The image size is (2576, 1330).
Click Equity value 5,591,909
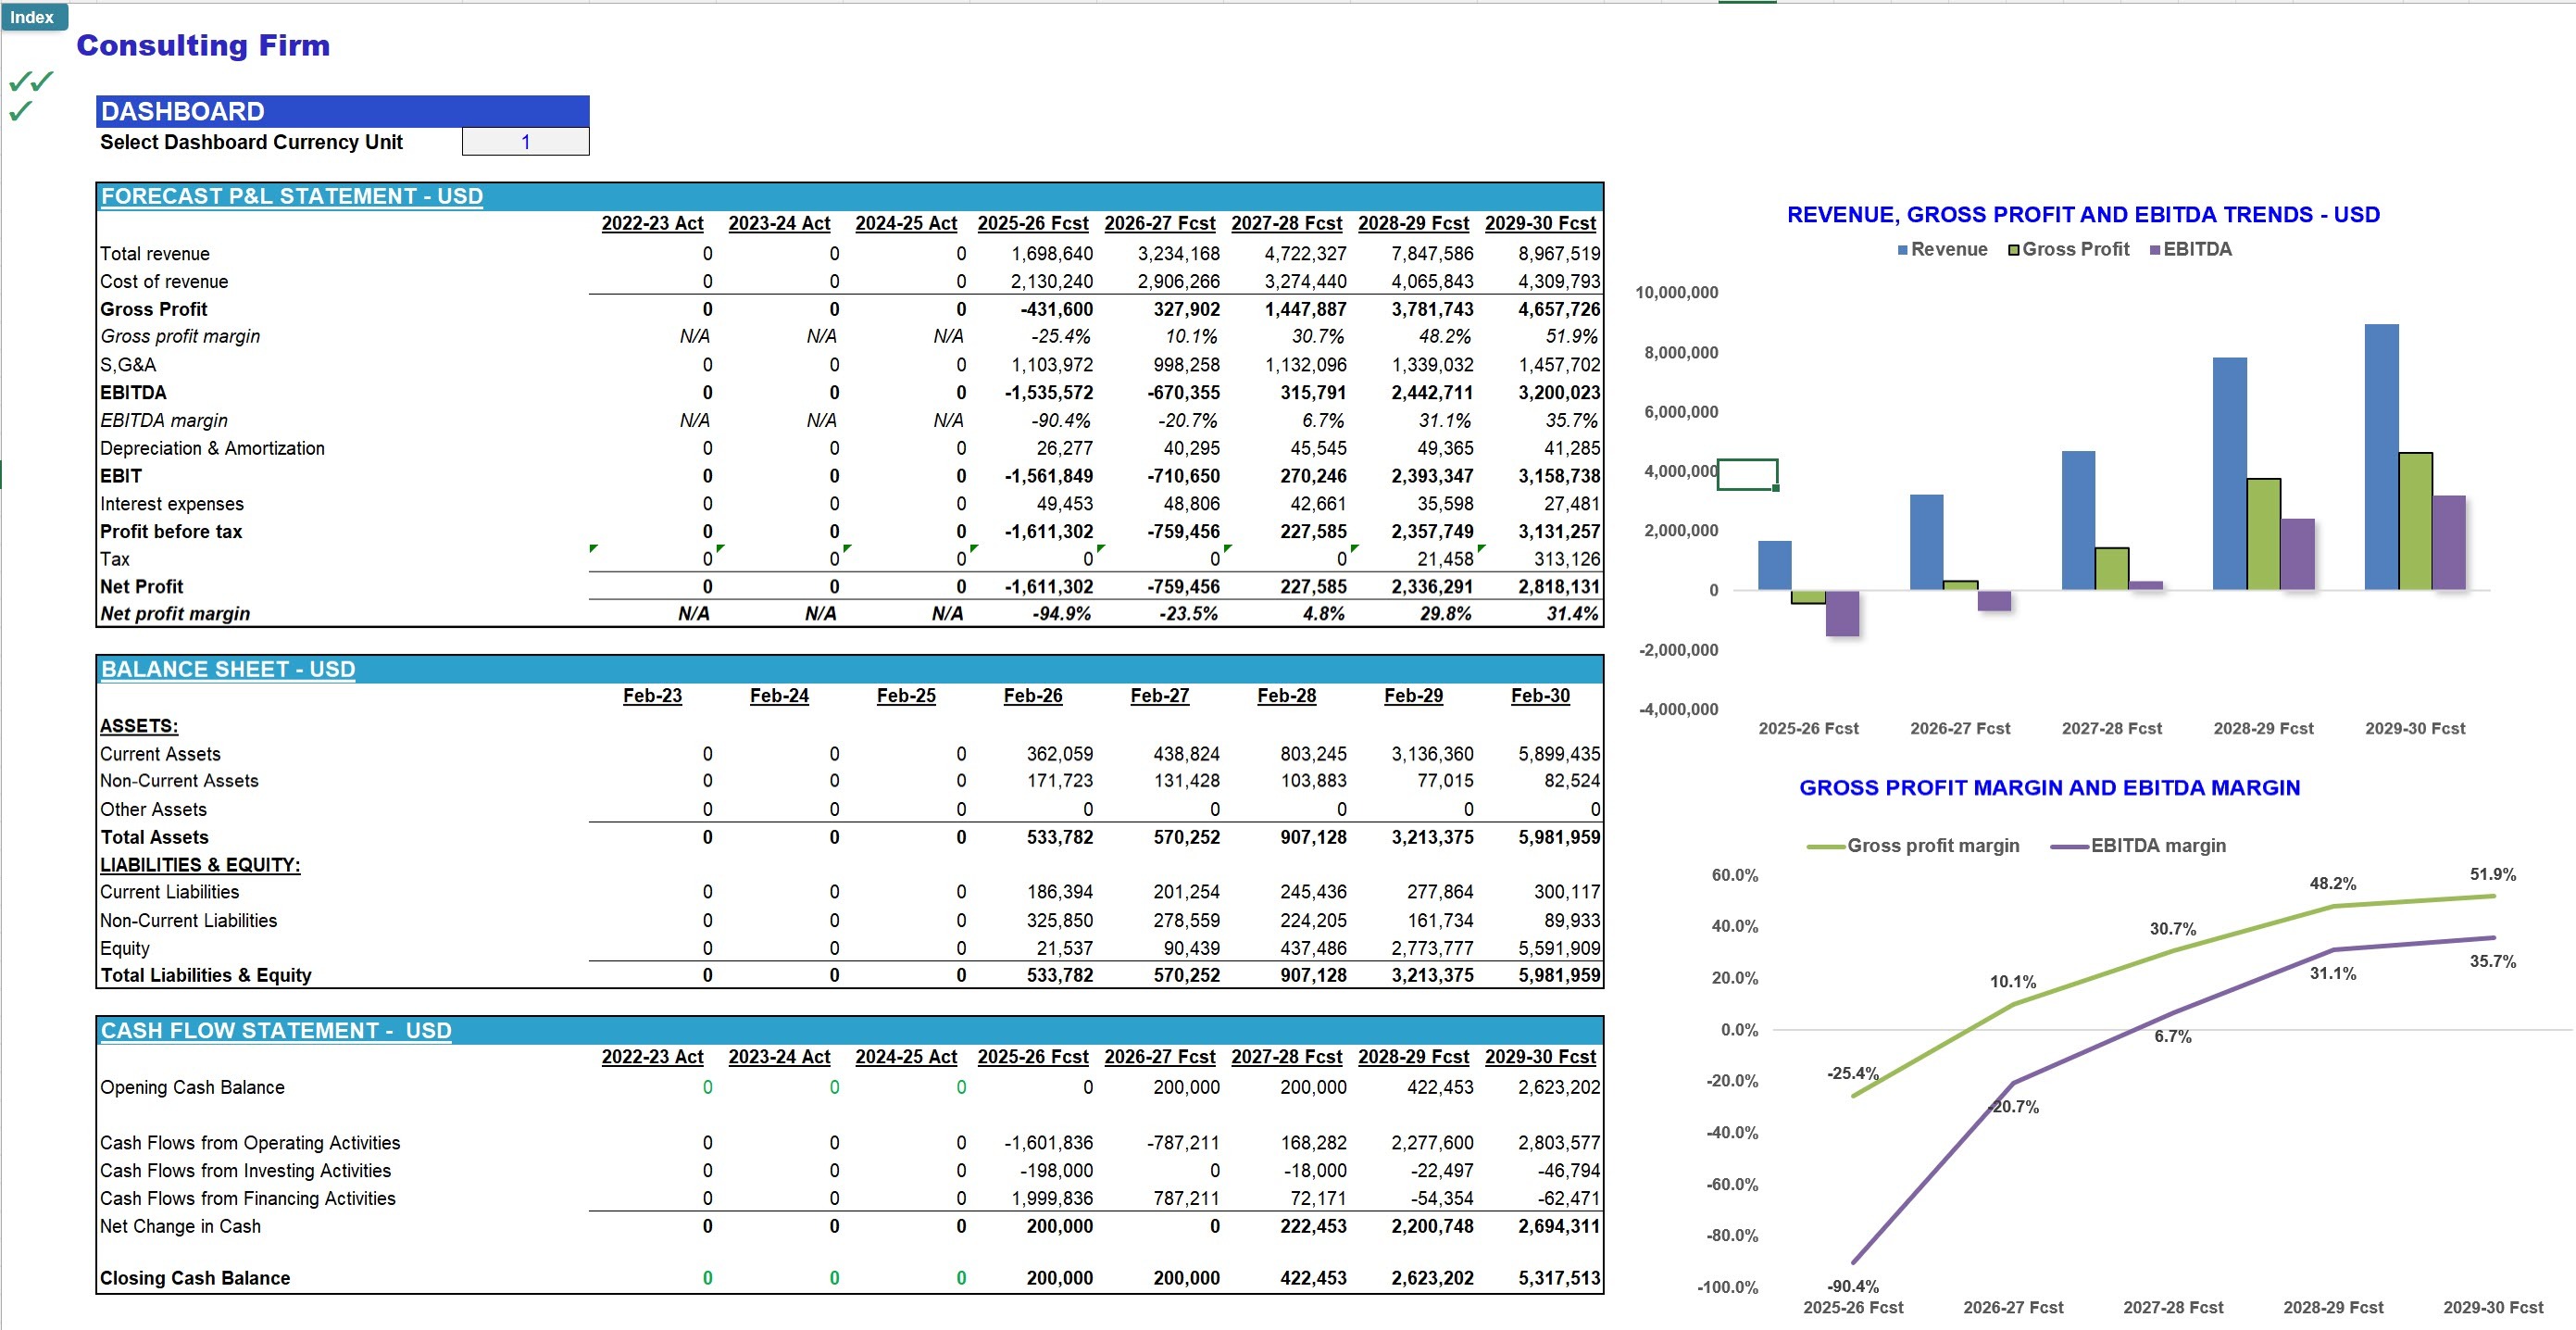(1559, 948)
